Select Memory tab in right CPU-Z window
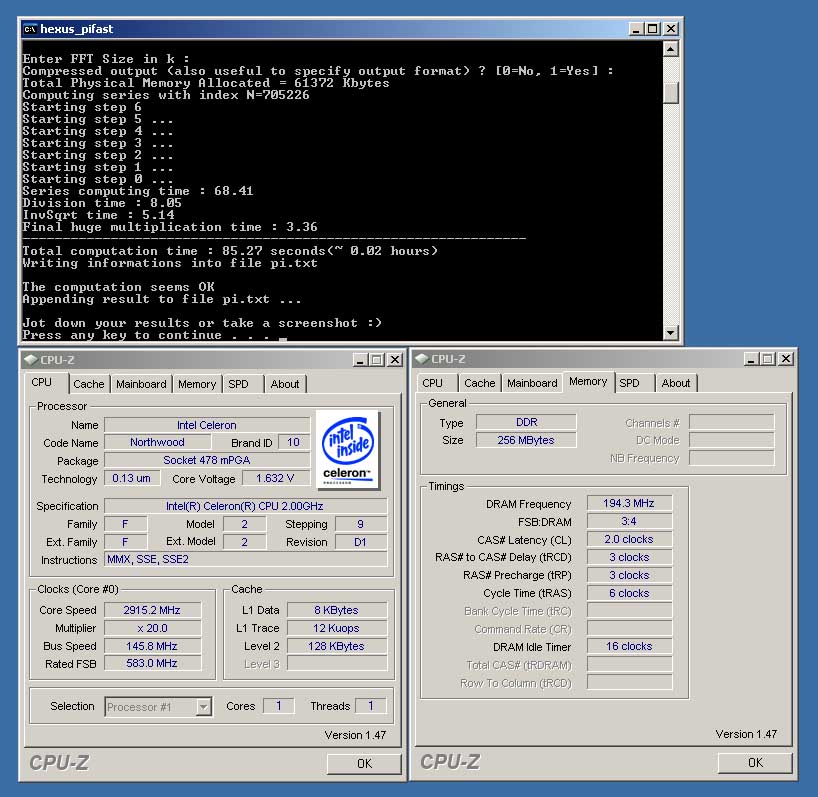The height and width of the screenshot is (797, 818). [x=588, y=381]
